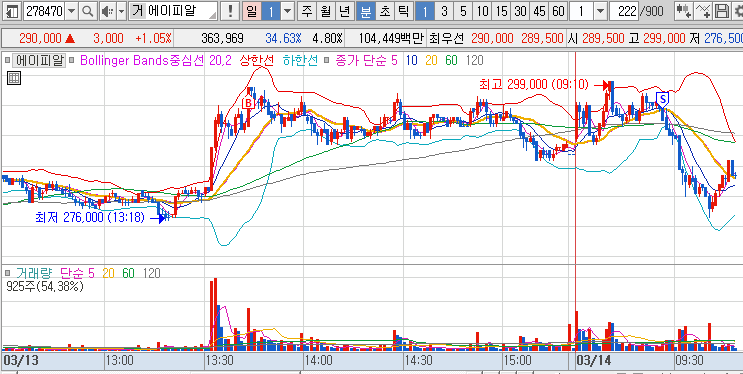
Task: Click the 4.80% value
Action: 327,38
